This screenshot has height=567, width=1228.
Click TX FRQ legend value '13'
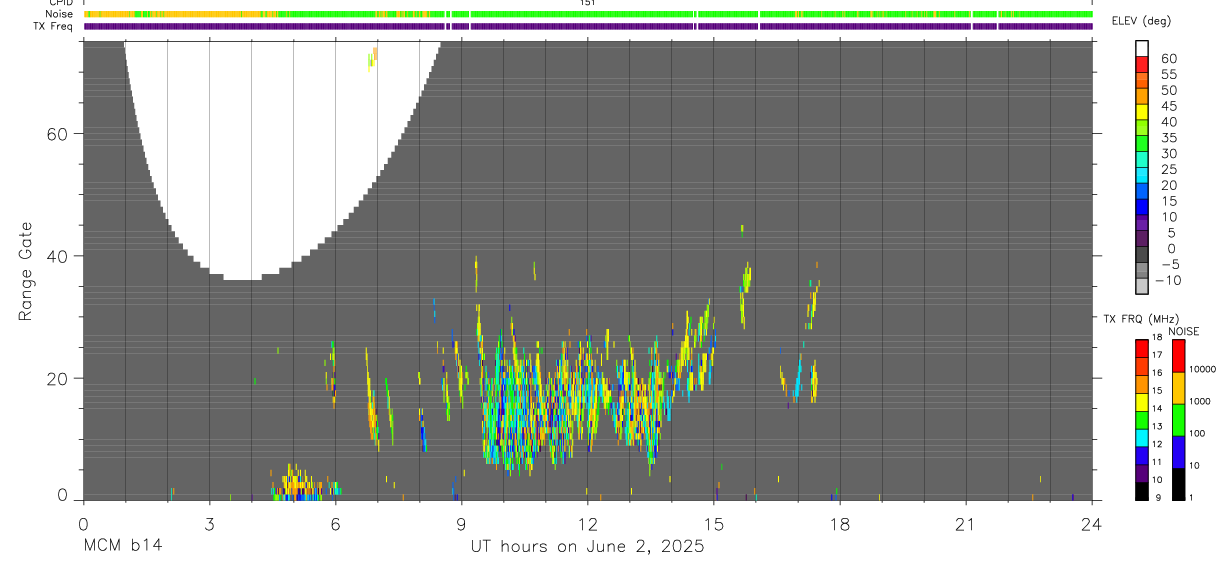(x=1157, y=426)
